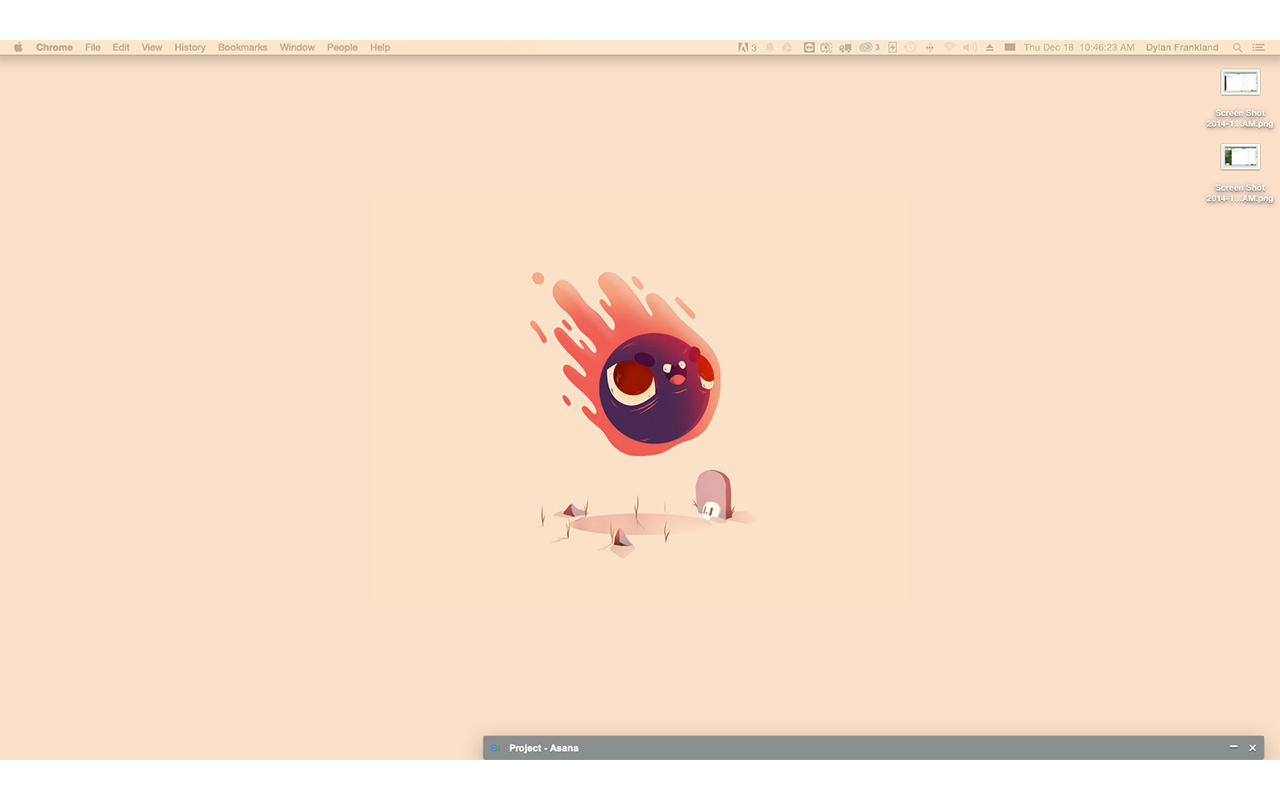Open the volume speaker icon in menu bar
This screenshot has height=800, width=1280.
click(970, 47)
